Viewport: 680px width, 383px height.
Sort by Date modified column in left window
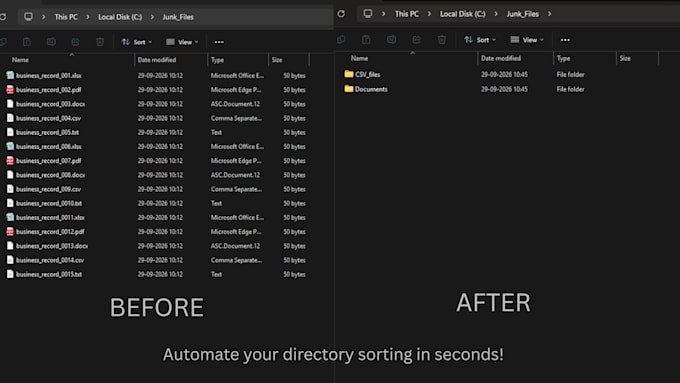(157, 60)
